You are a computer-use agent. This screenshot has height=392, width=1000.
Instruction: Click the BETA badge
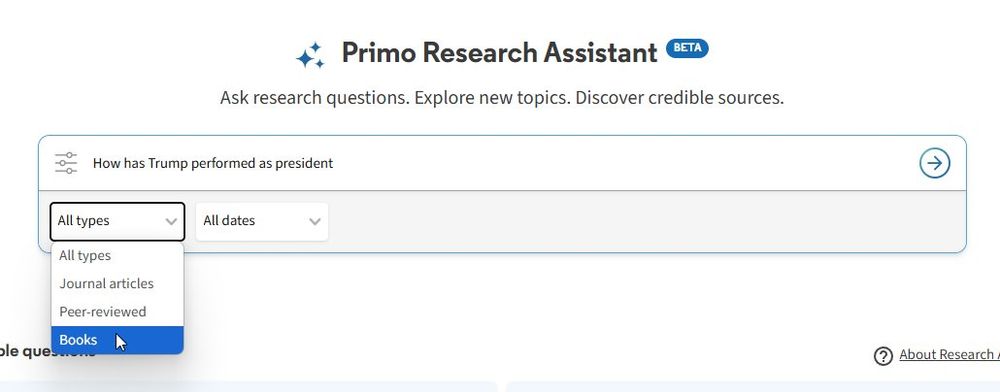coord(687,48)
